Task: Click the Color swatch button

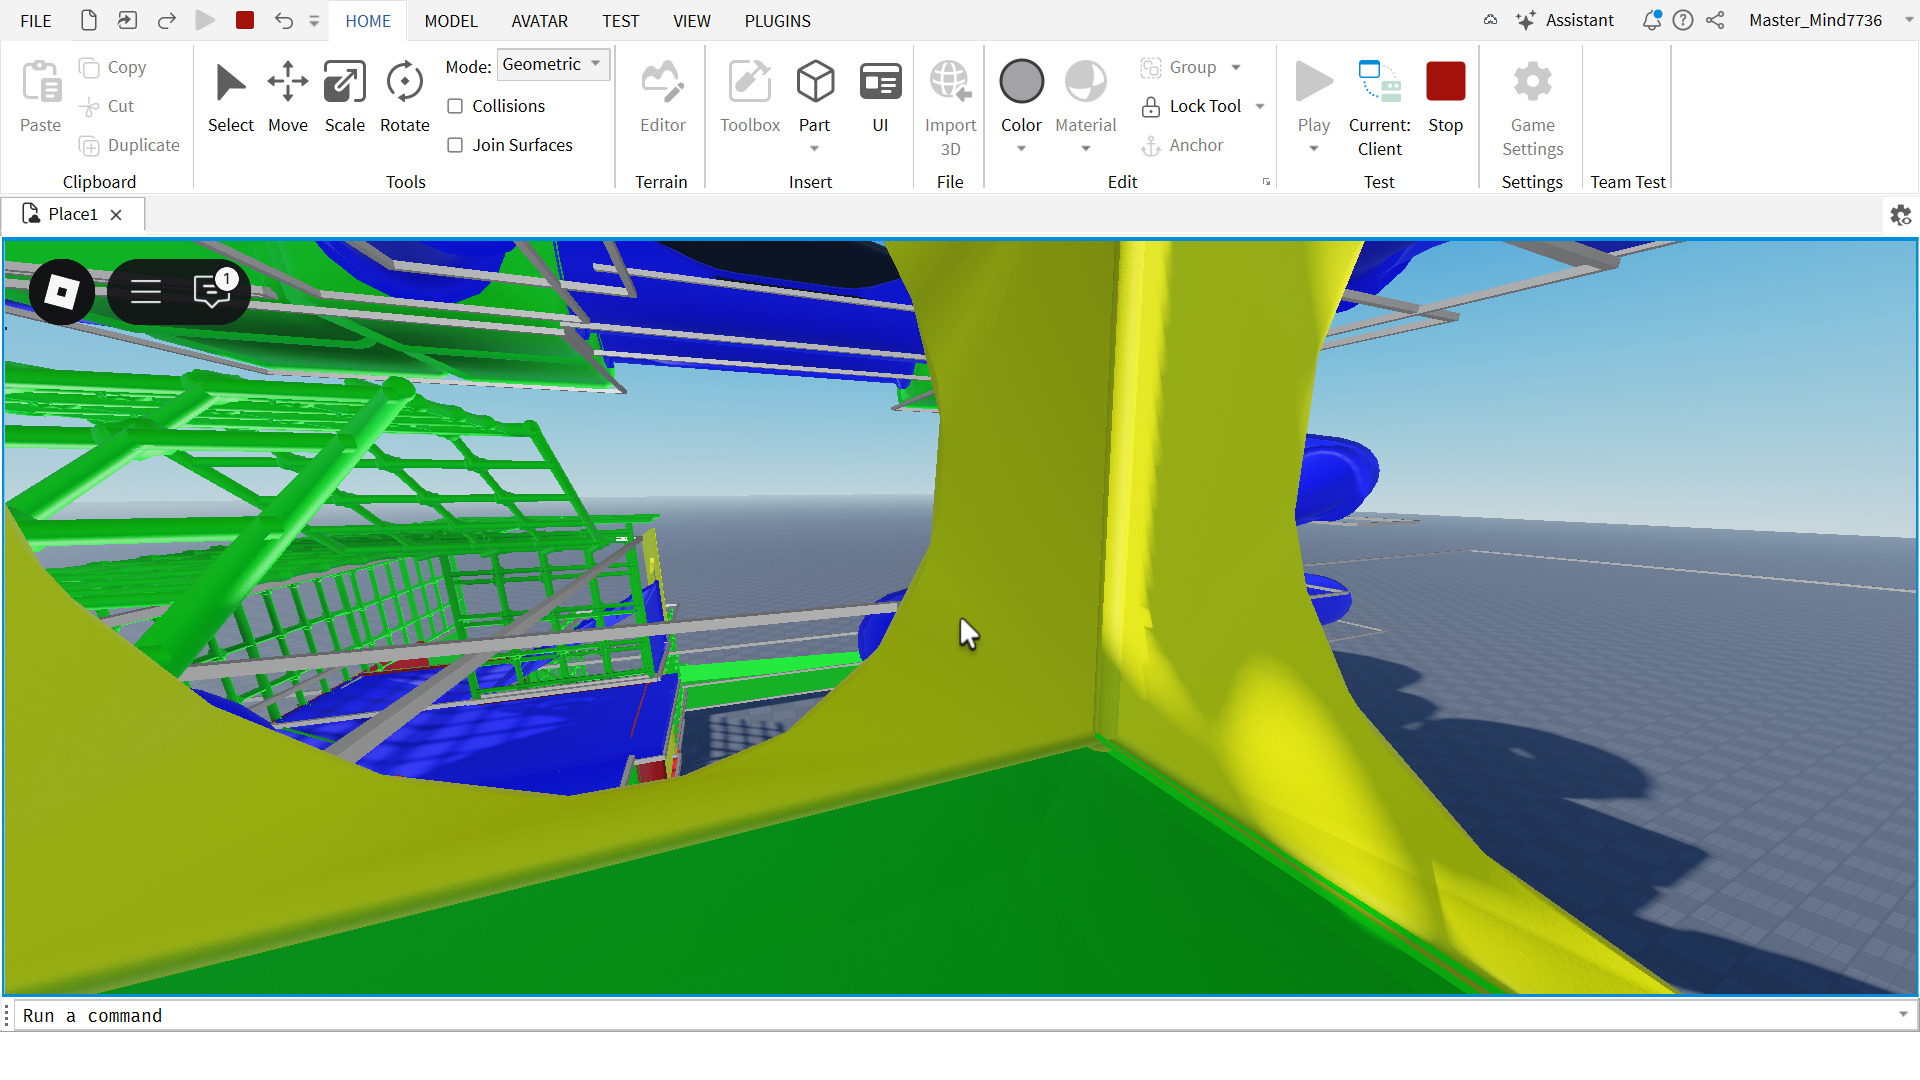Action: (1021, 83)
